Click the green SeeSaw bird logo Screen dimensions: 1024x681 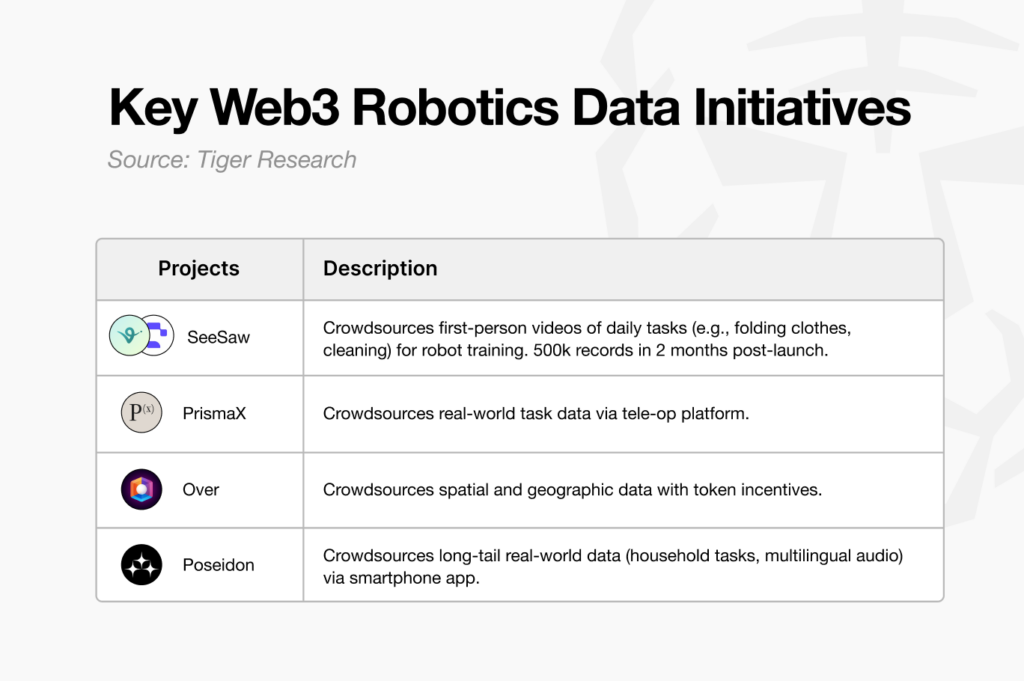(x=129, y=336)
